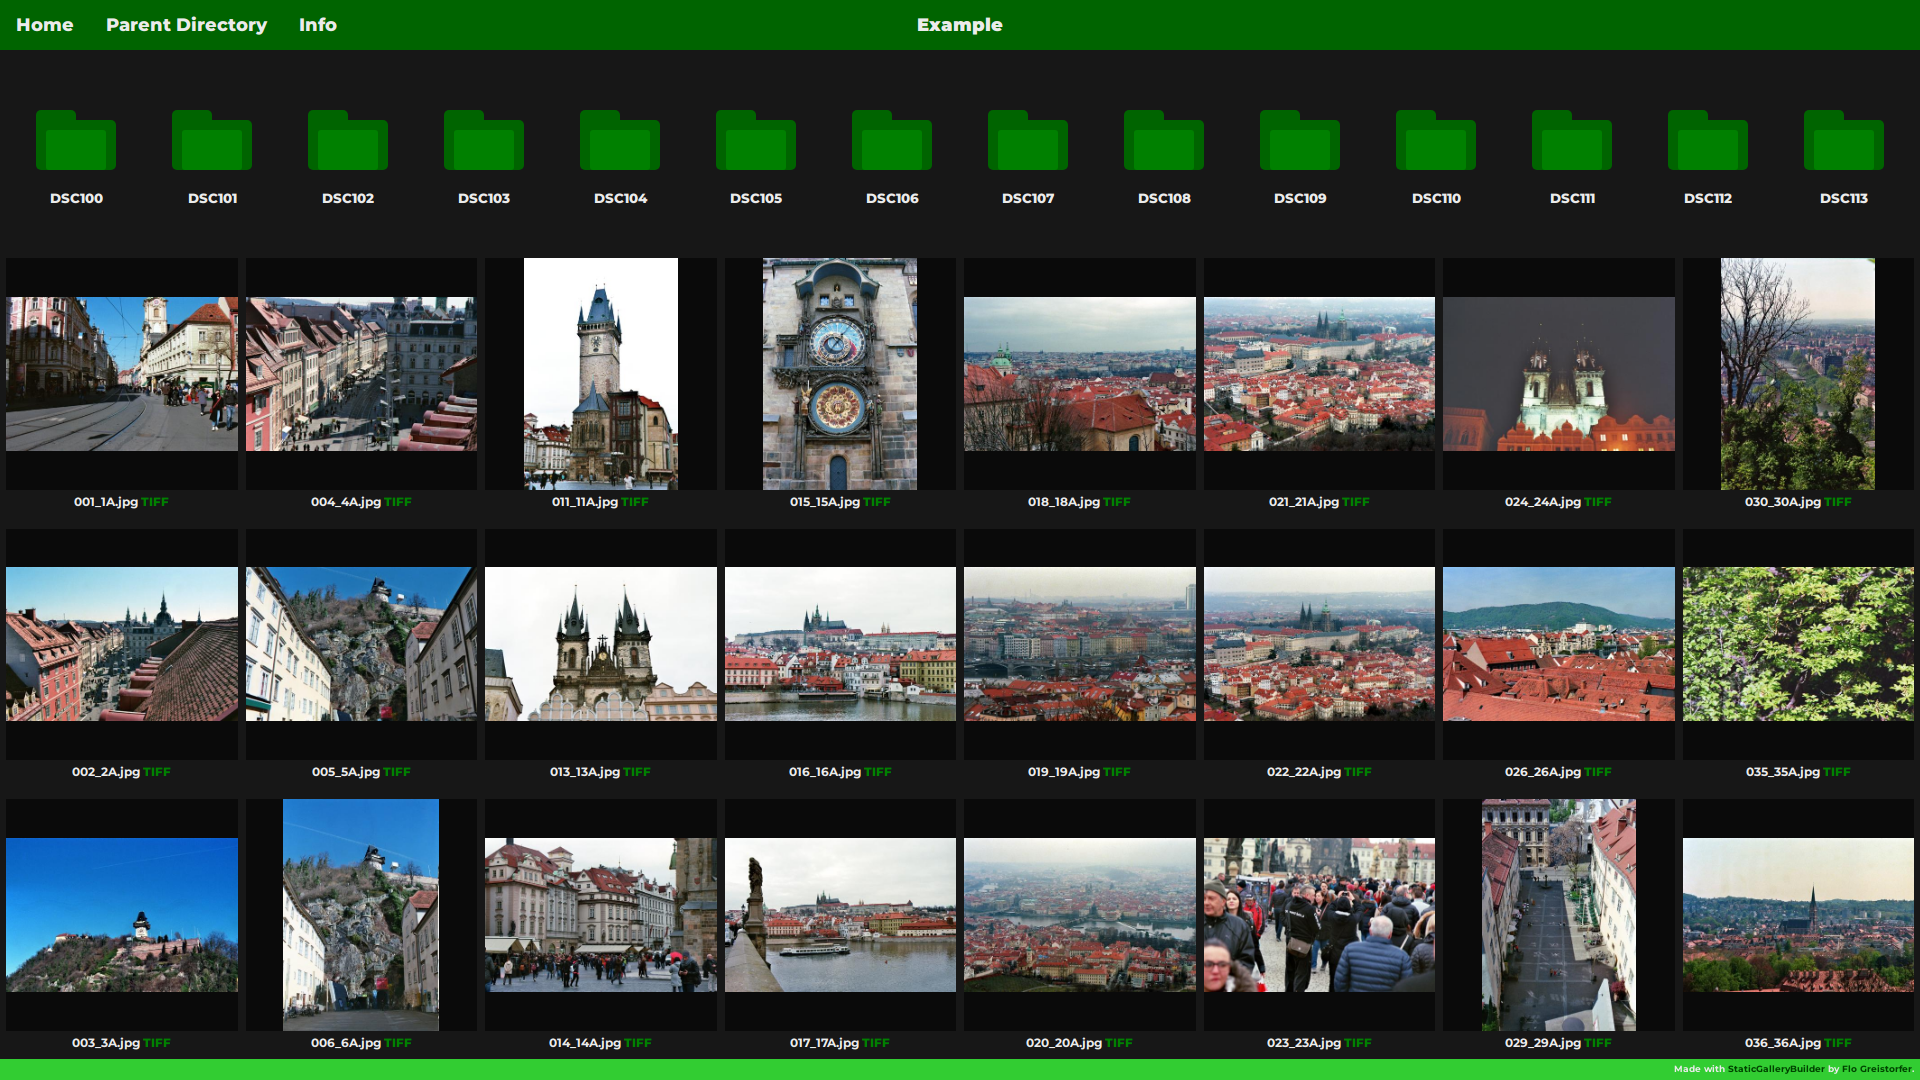The image size is (1920, 1080).
Task: Open StaticGalleryBuilder footer link
Action: (x=1776, y=1069)
